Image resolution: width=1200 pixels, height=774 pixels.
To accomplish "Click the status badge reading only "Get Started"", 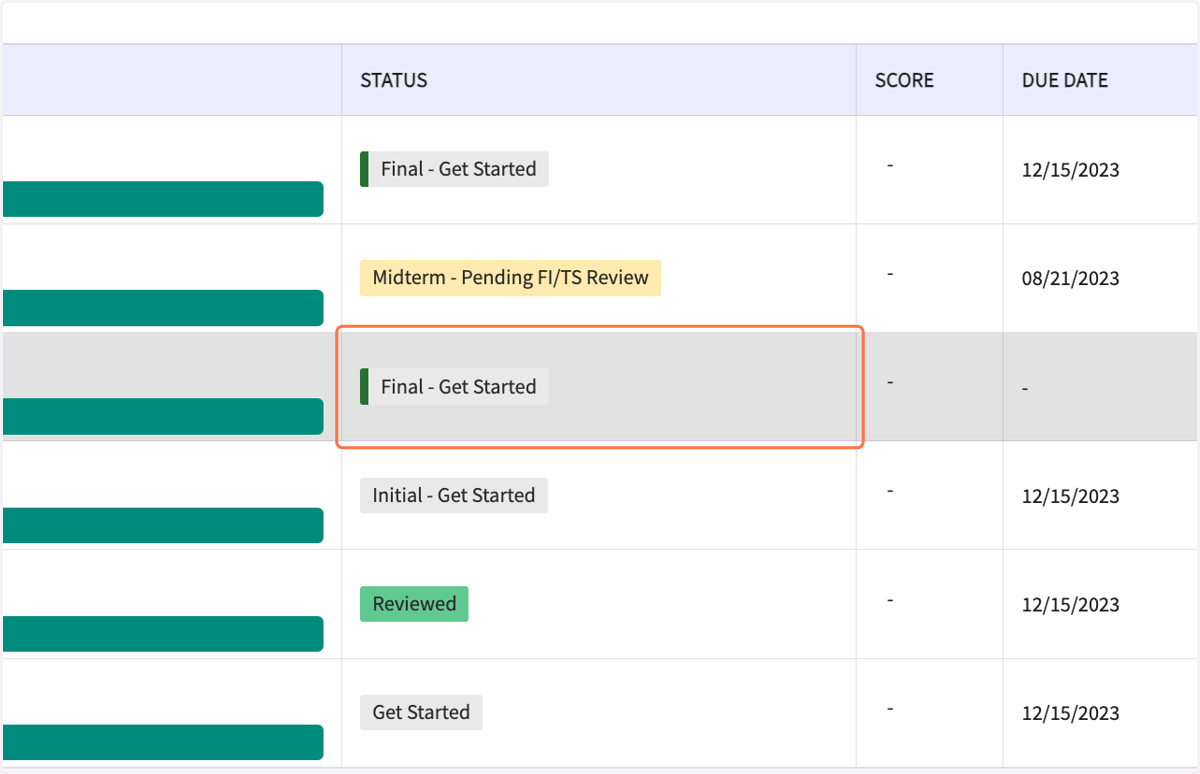I will coord(421,712).
